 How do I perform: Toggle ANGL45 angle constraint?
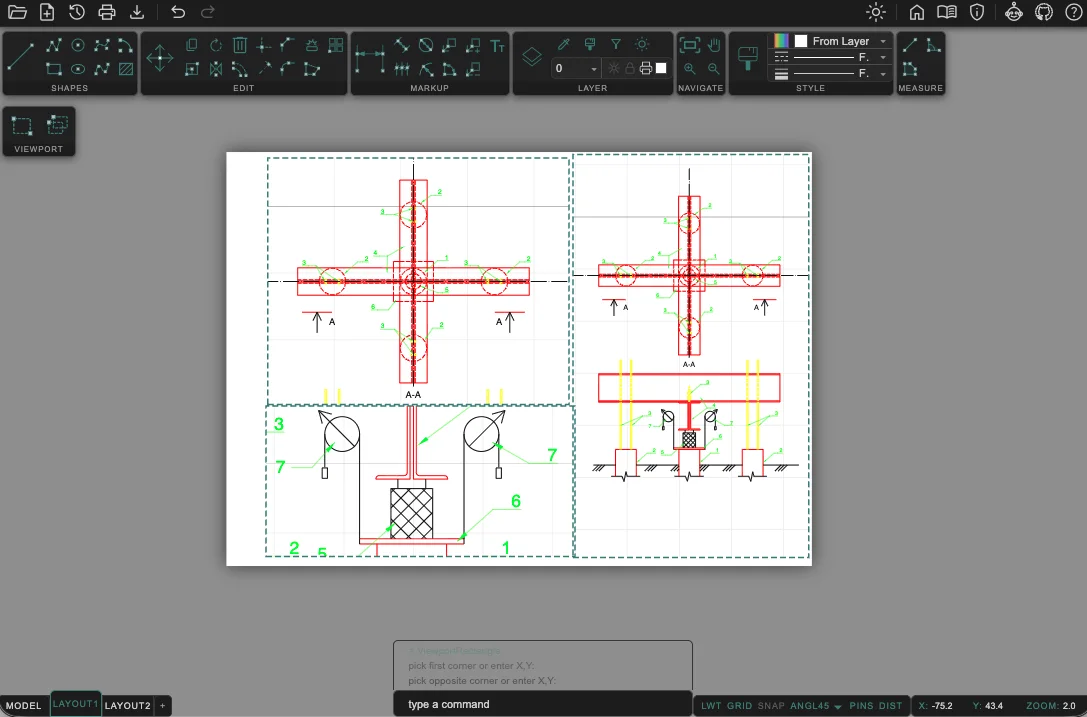(810, 705)
